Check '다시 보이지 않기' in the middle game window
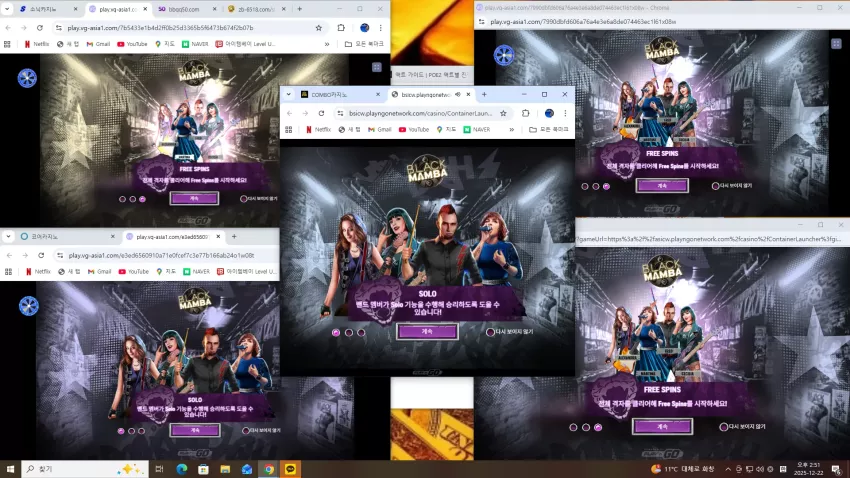850x478 pixels. (490, 332)
